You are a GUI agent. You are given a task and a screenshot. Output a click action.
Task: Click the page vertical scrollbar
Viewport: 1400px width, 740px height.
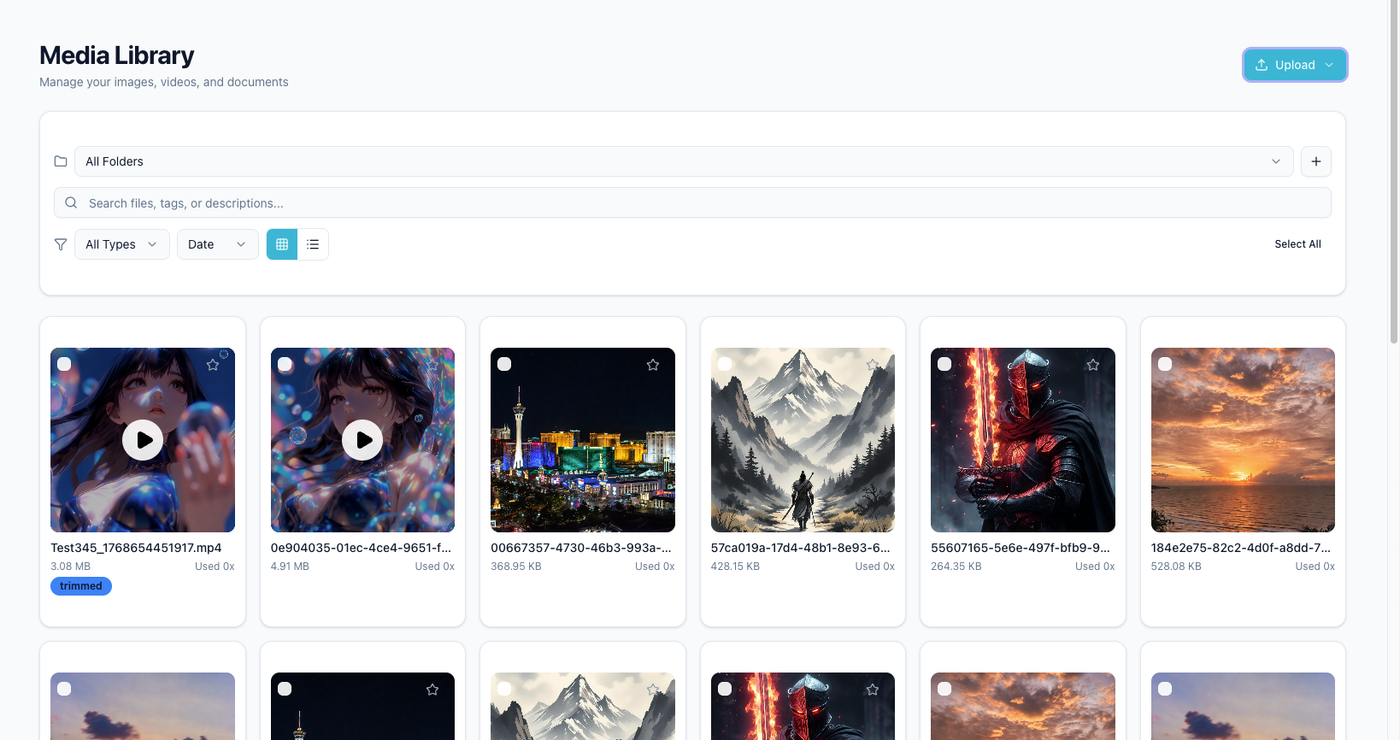[x=1393, y=170]
